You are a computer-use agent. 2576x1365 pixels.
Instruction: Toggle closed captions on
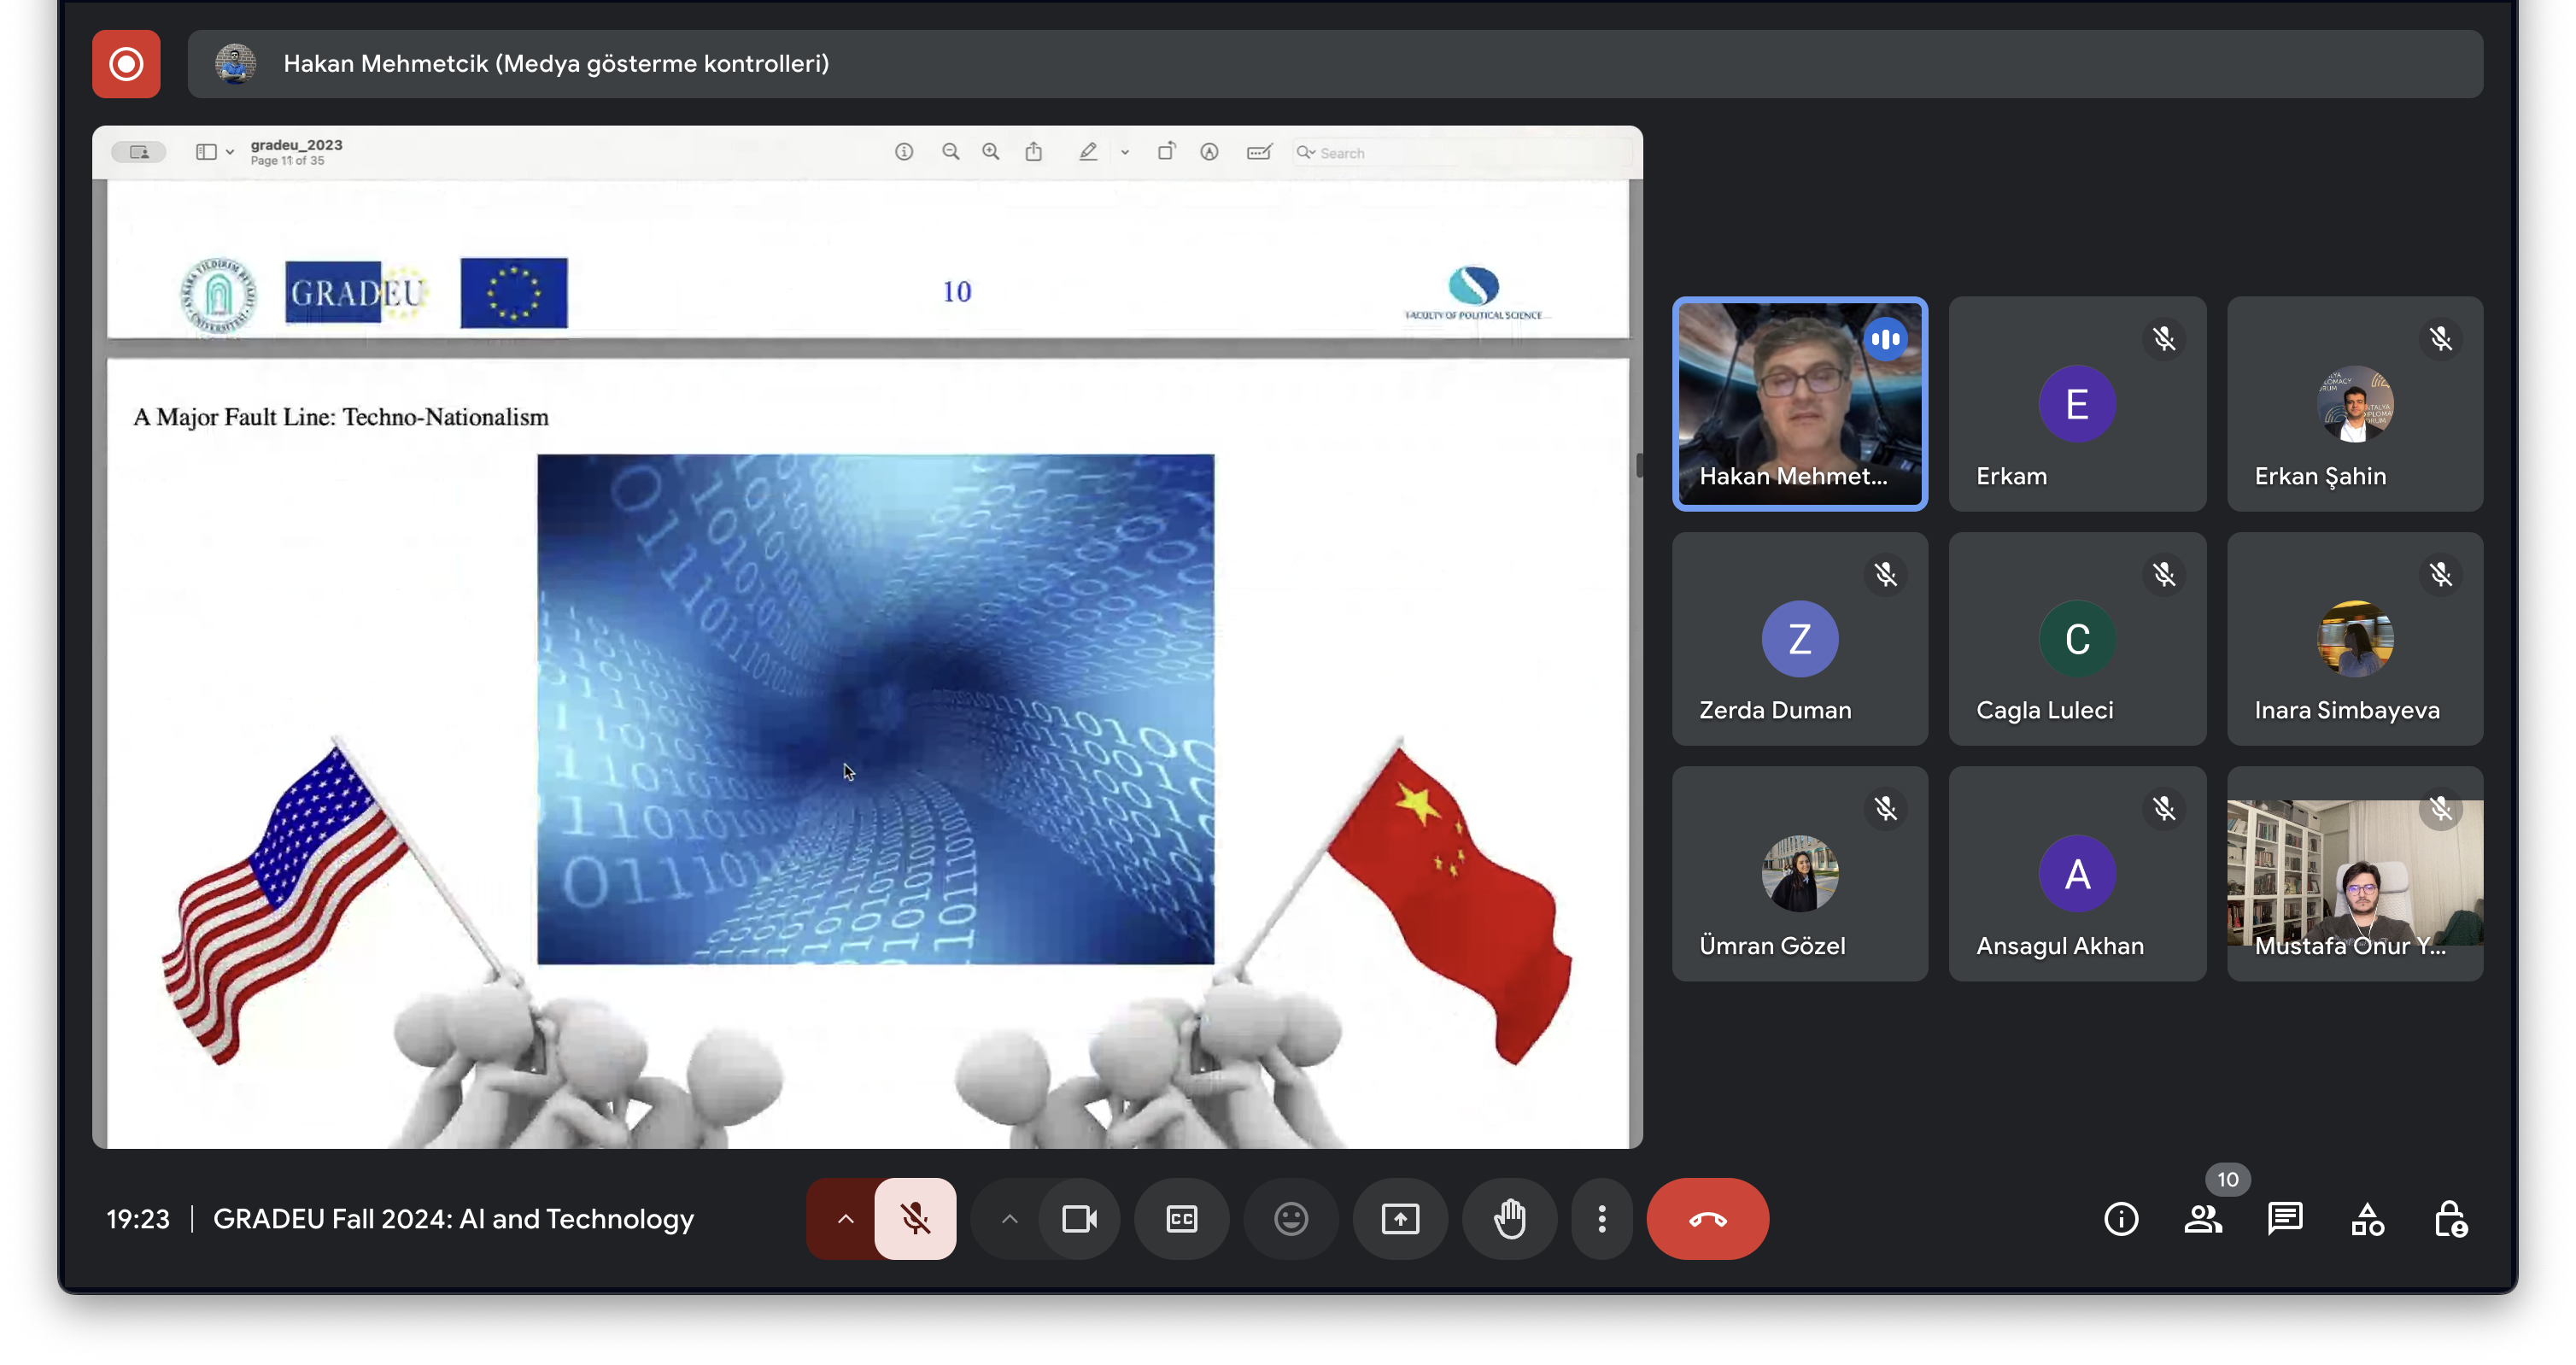point(1181,1218)
